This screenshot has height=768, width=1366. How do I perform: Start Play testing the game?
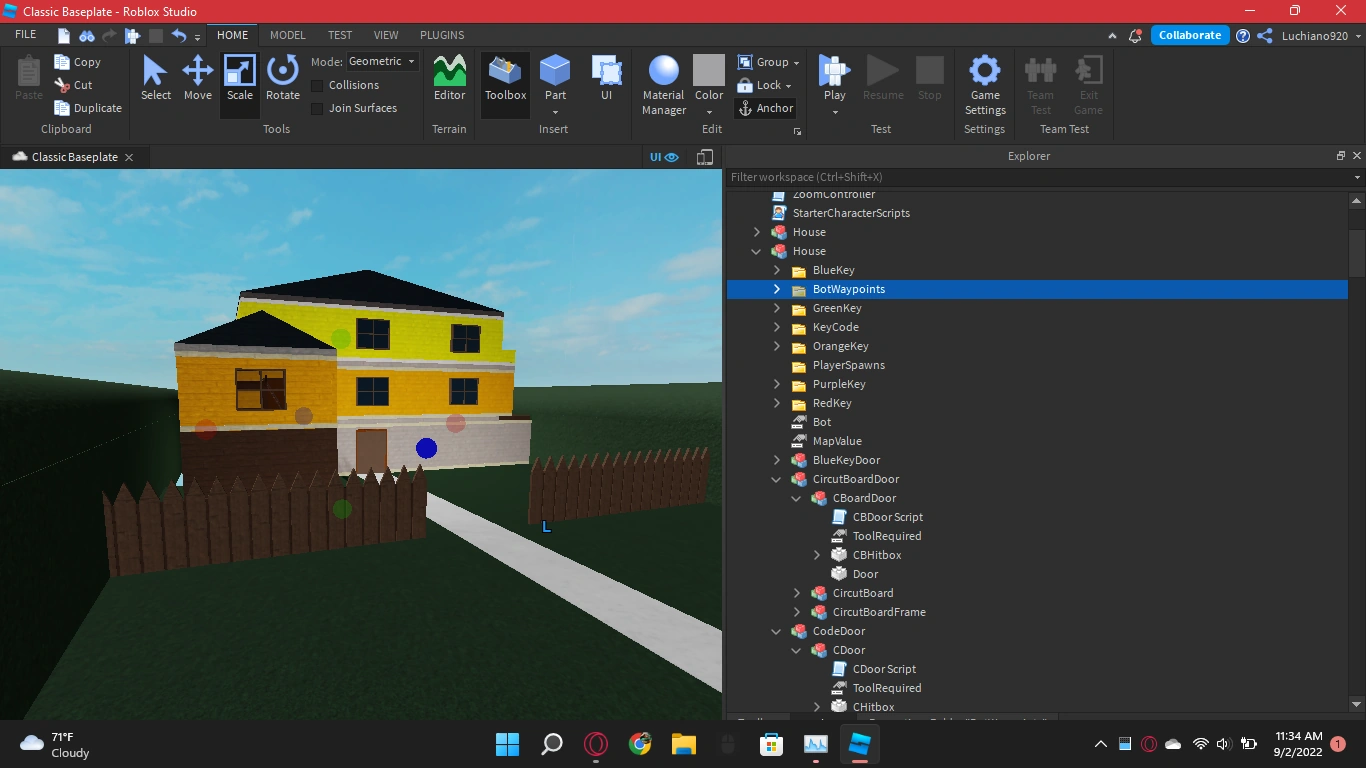pyautogui.click(x=834, y=80)
